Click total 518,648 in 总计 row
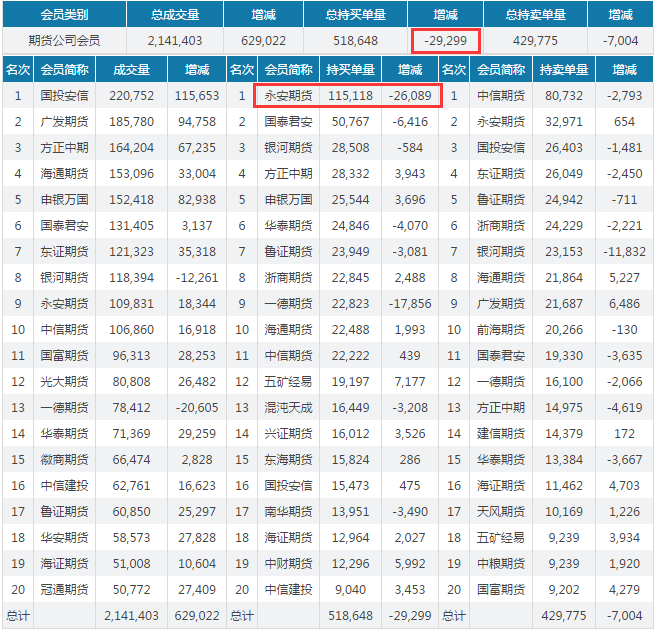Viewport: 654px width, 631px height. (350, 615)
